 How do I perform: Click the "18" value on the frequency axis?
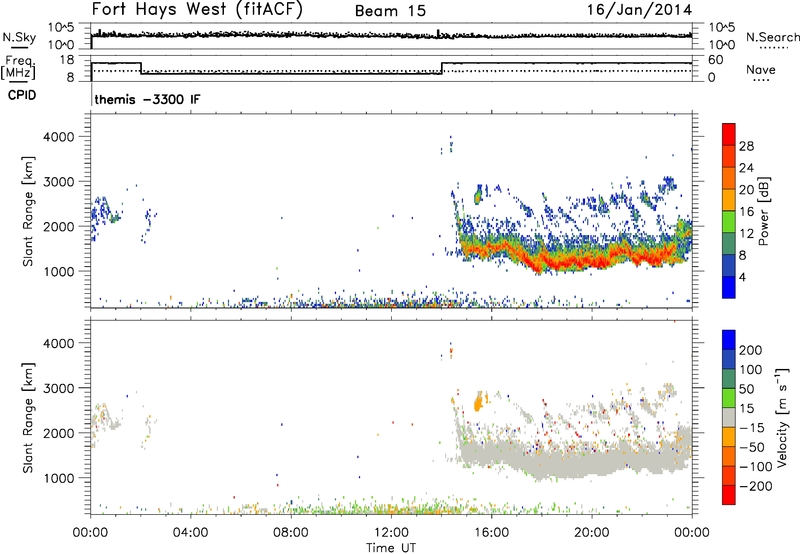(66, 60)
